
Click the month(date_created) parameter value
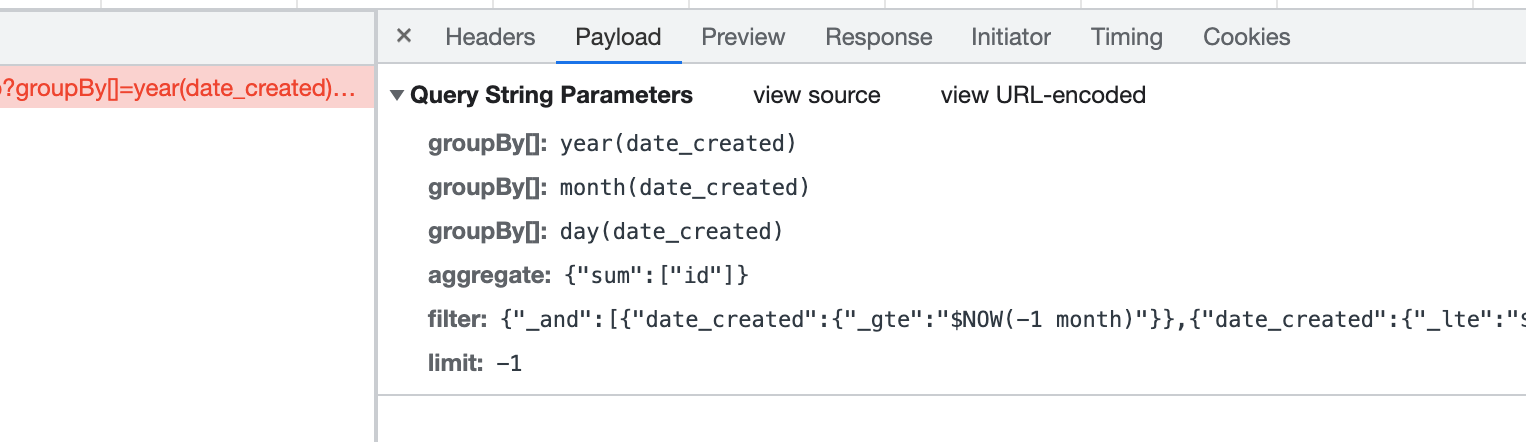[x=684, y=187]
